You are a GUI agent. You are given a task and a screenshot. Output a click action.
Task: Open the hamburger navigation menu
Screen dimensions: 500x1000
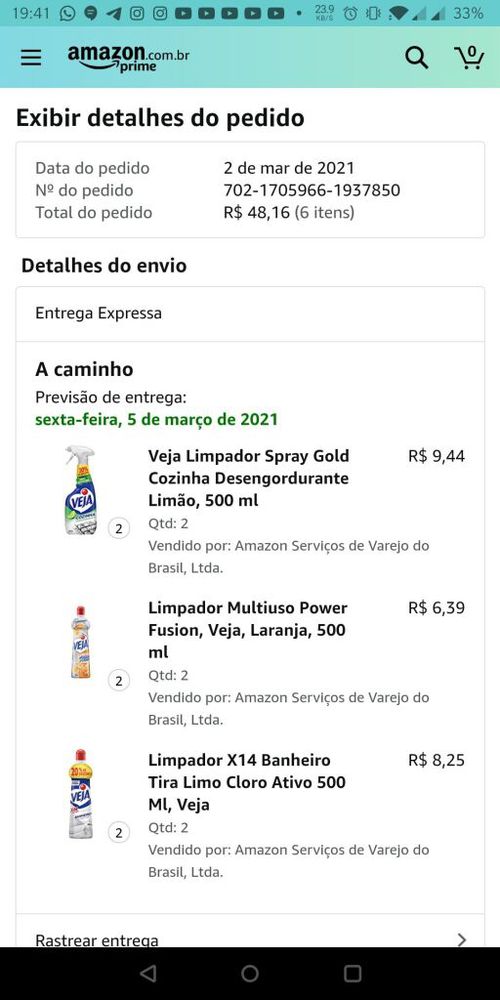click(31, 58)
